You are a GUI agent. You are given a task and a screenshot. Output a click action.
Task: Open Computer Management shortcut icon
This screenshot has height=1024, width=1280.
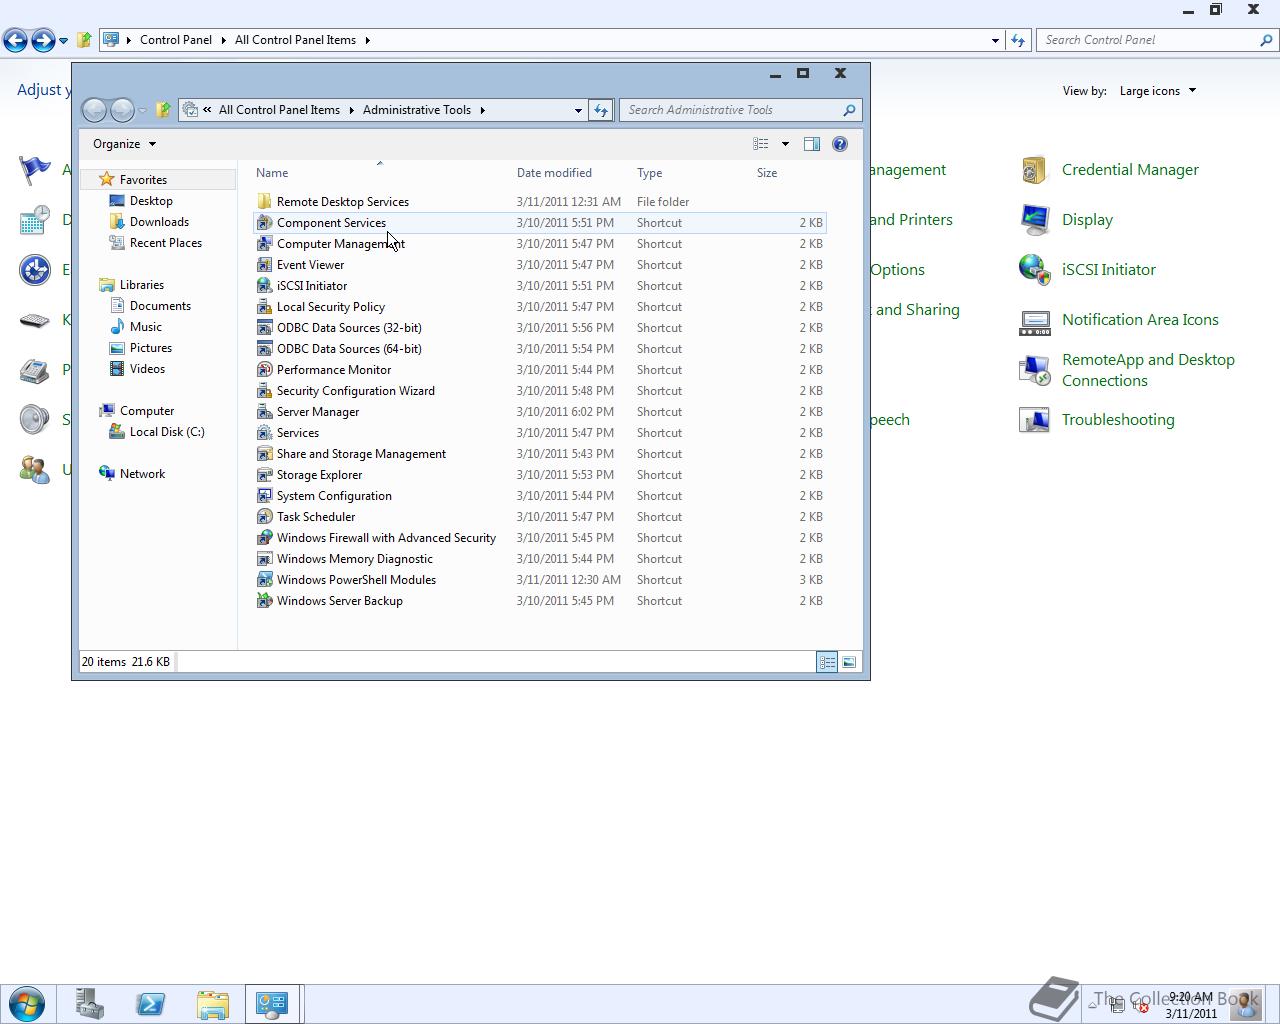(x=264, y=244)
